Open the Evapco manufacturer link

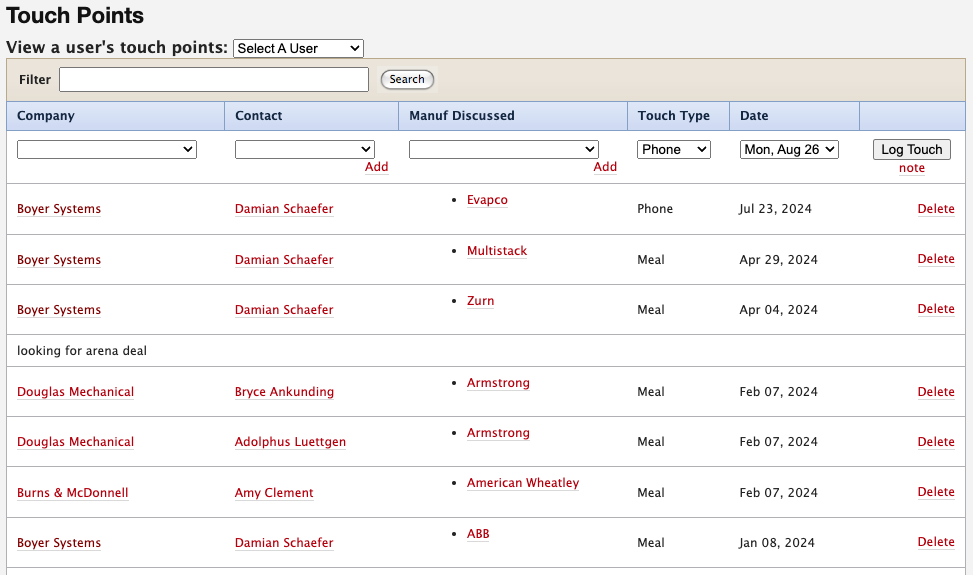(x=487, y=200)
